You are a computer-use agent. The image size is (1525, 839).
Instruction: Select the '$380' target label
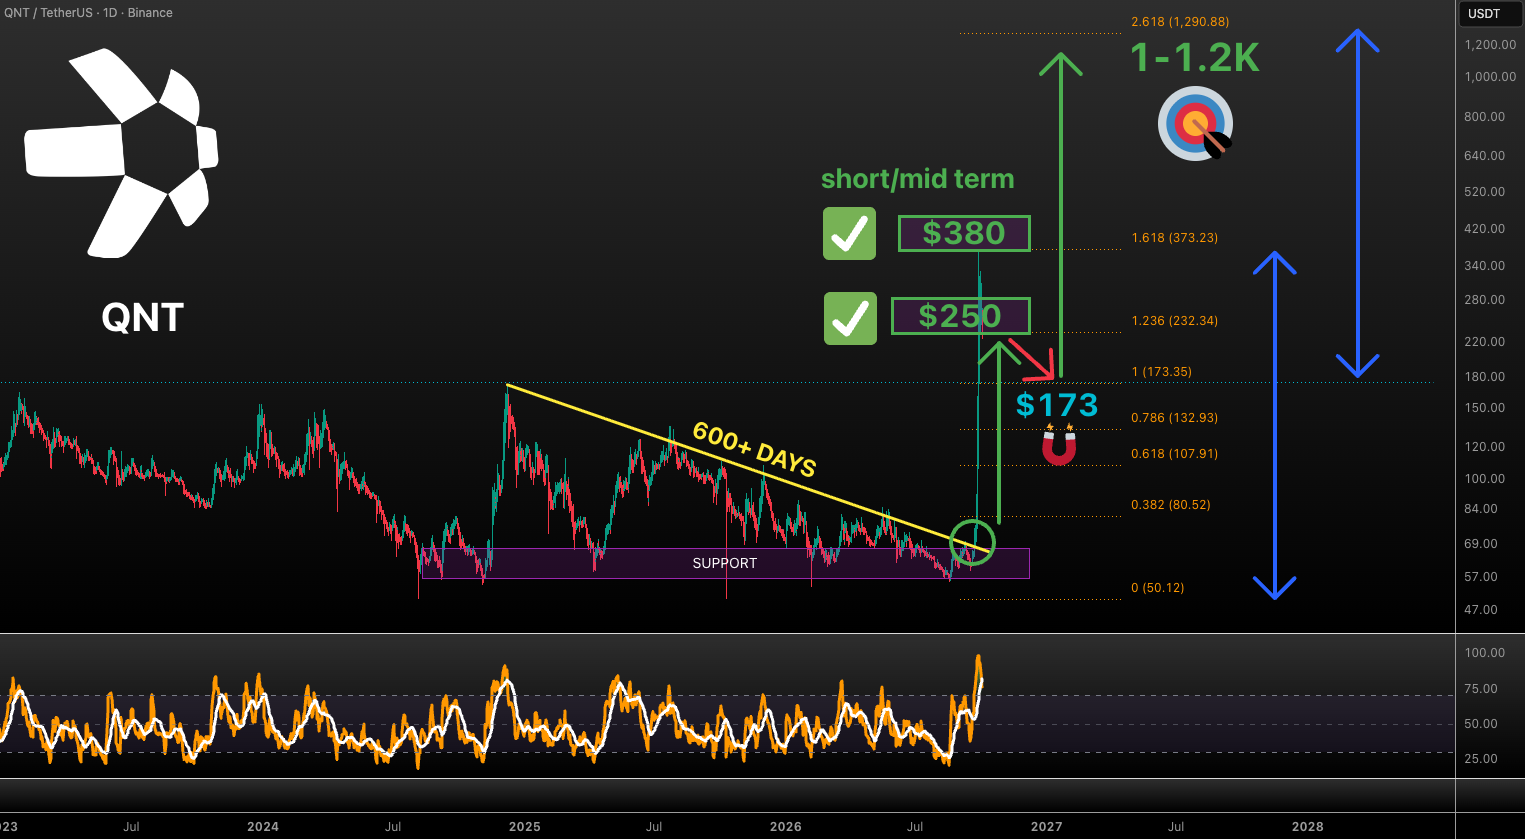pos(964,233)
